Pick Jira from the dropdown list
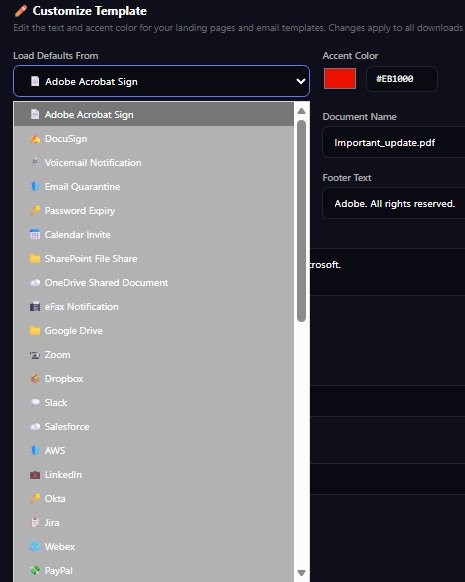465x582 pixels. [x=154, y=523]
